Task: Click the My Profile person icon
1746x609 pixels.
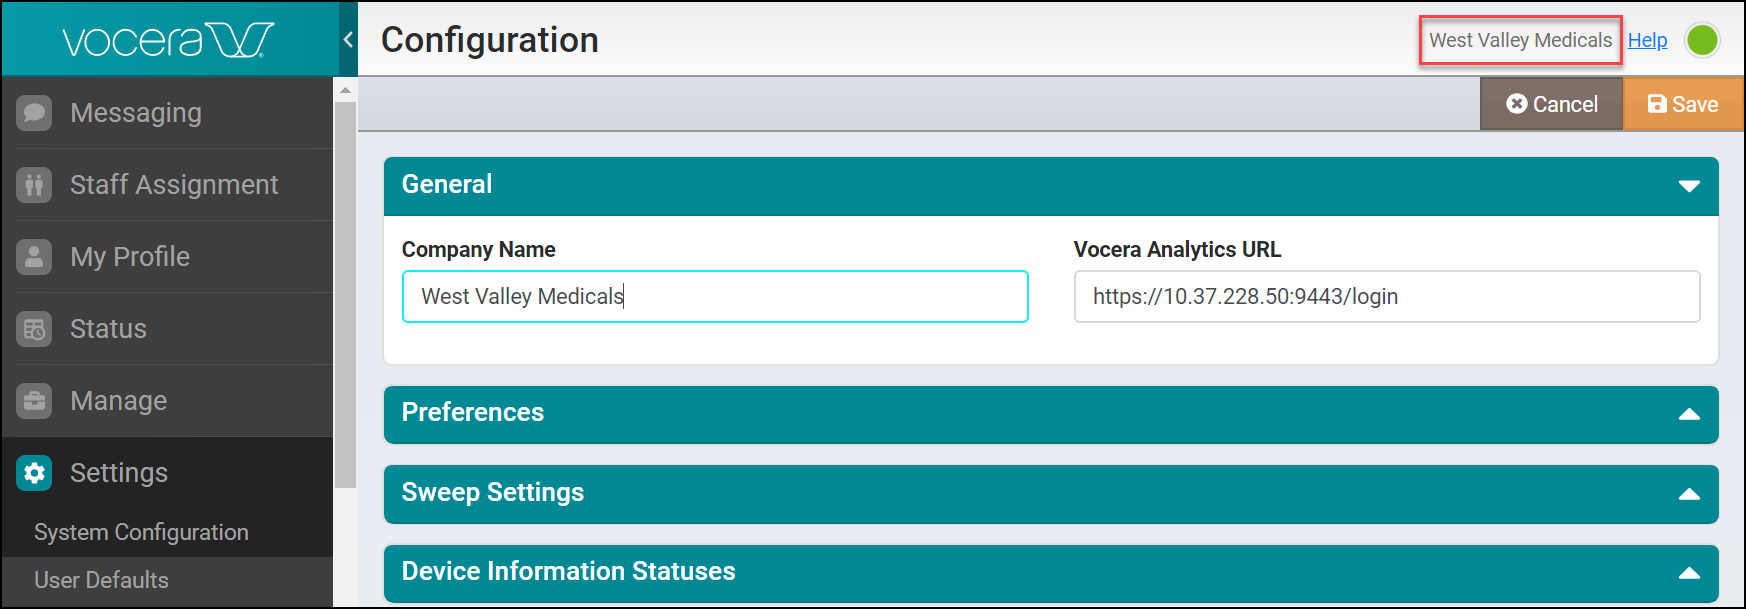Action: [x=34, y=257]
